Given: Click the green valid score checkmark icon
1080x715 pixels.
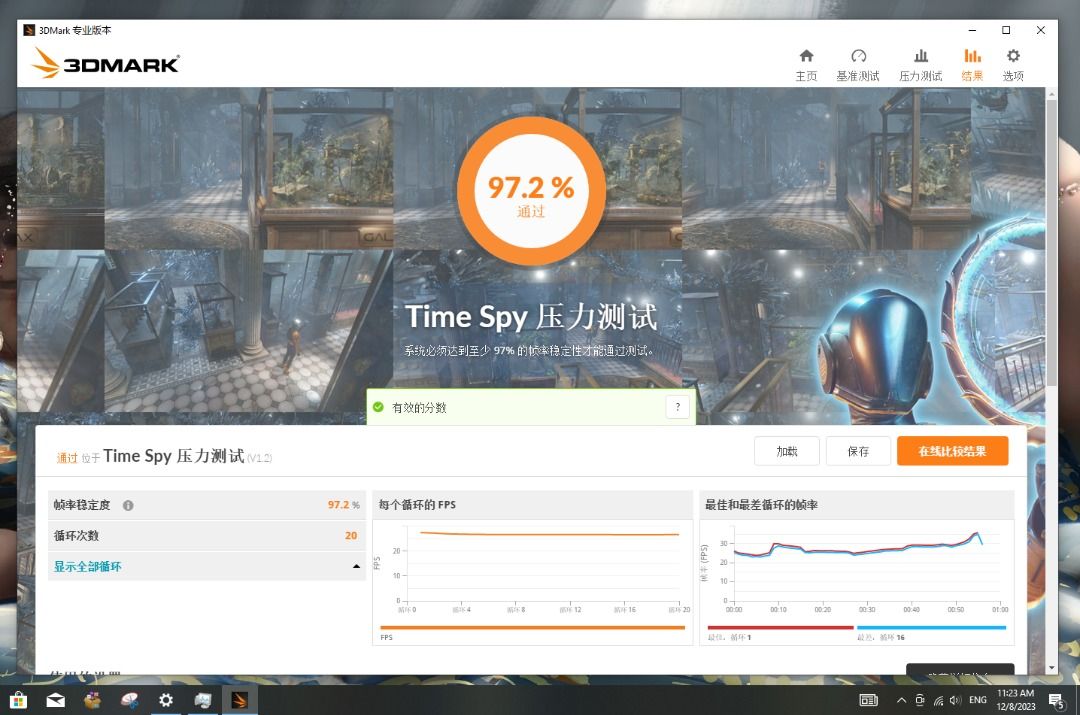Looking at the screenshot, I should tap(378, 407).
